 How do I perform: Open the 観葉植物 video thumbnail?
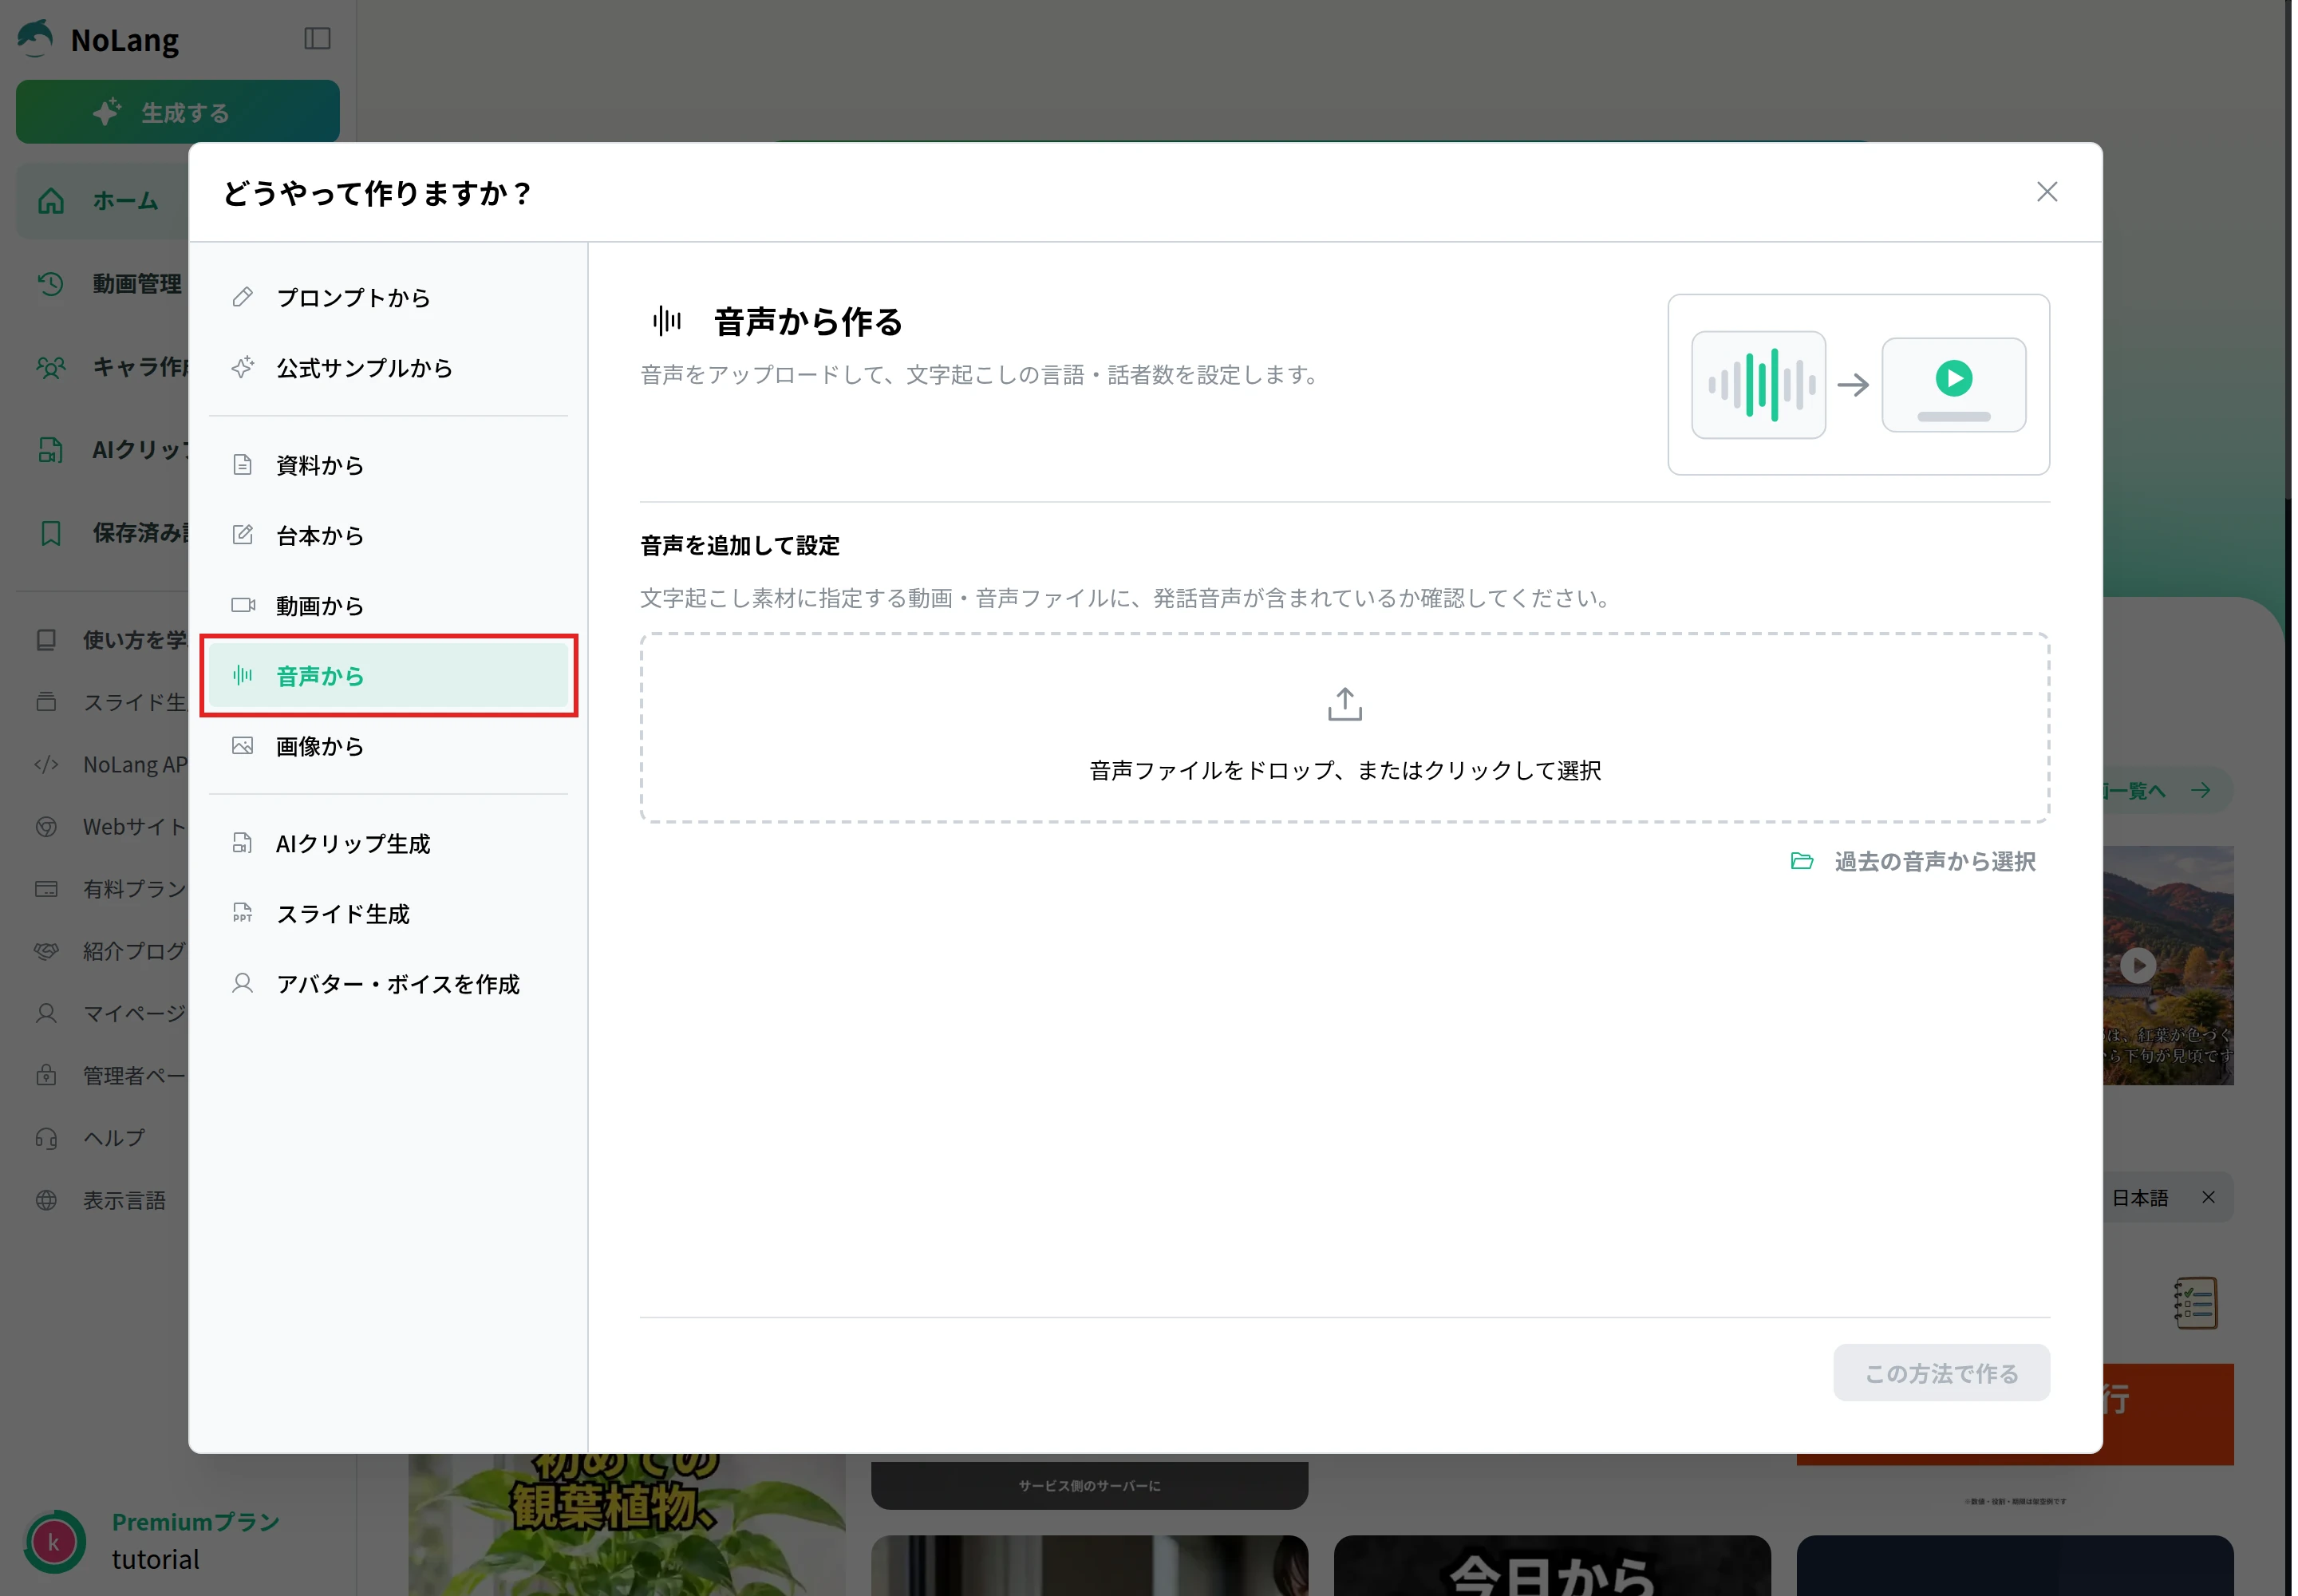click(x=626, y=1524)
